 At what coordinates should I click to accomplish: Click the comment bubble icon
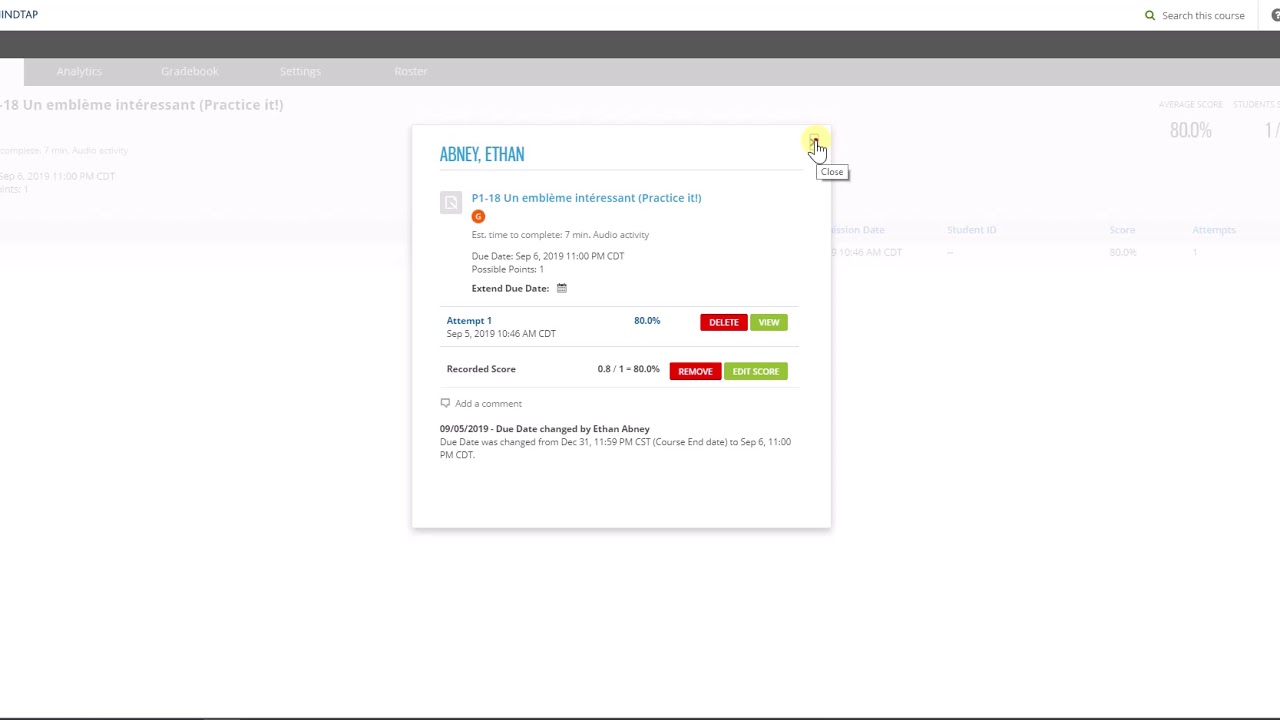445,403
